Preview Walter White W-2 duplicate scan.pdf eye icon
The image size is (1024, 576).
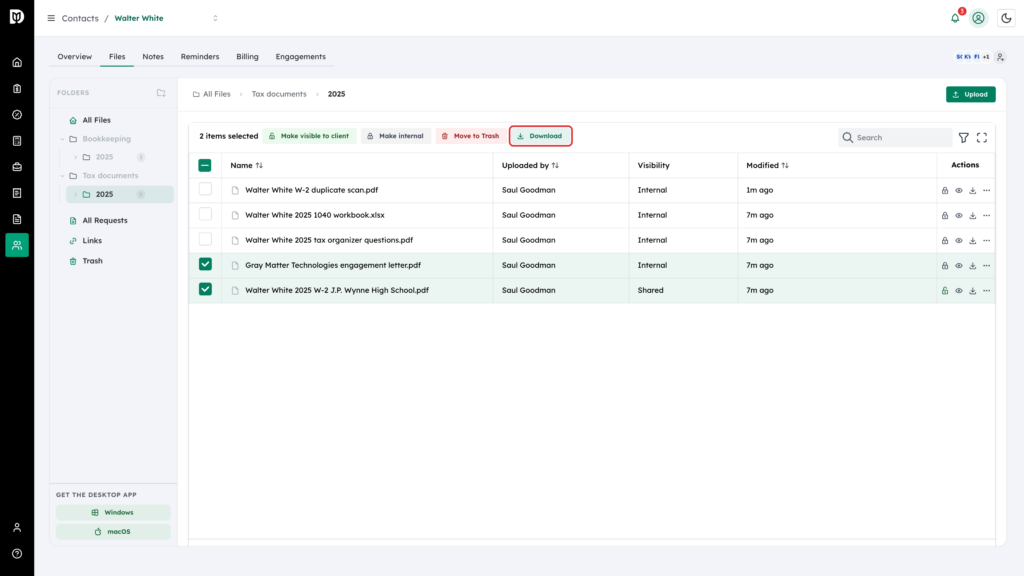959,191
